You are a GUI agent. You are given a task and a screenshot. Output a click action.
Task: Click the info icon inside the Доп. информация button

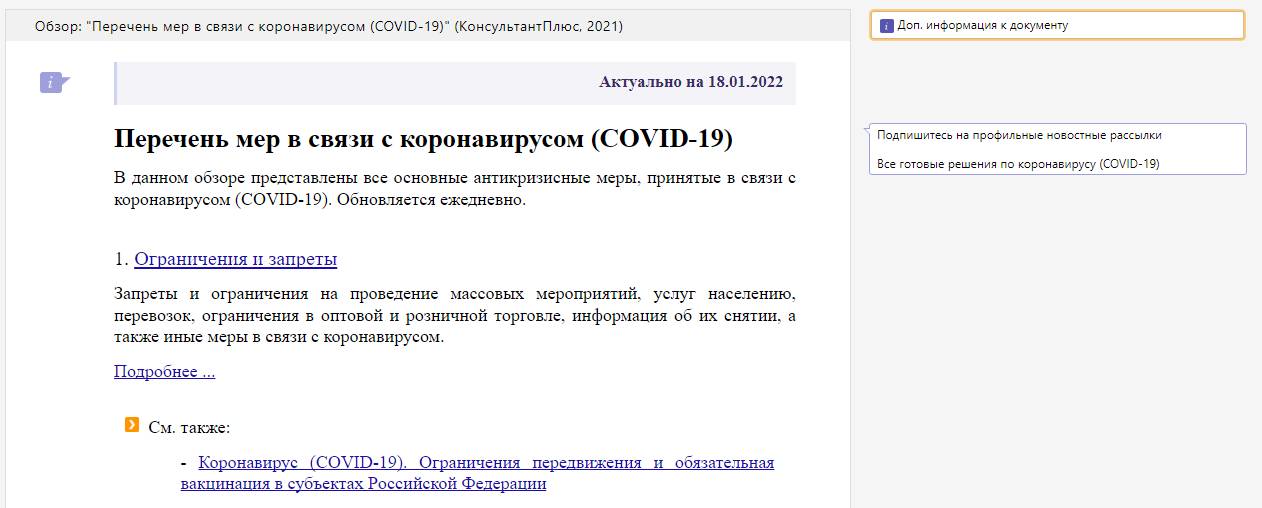[886, 26]
